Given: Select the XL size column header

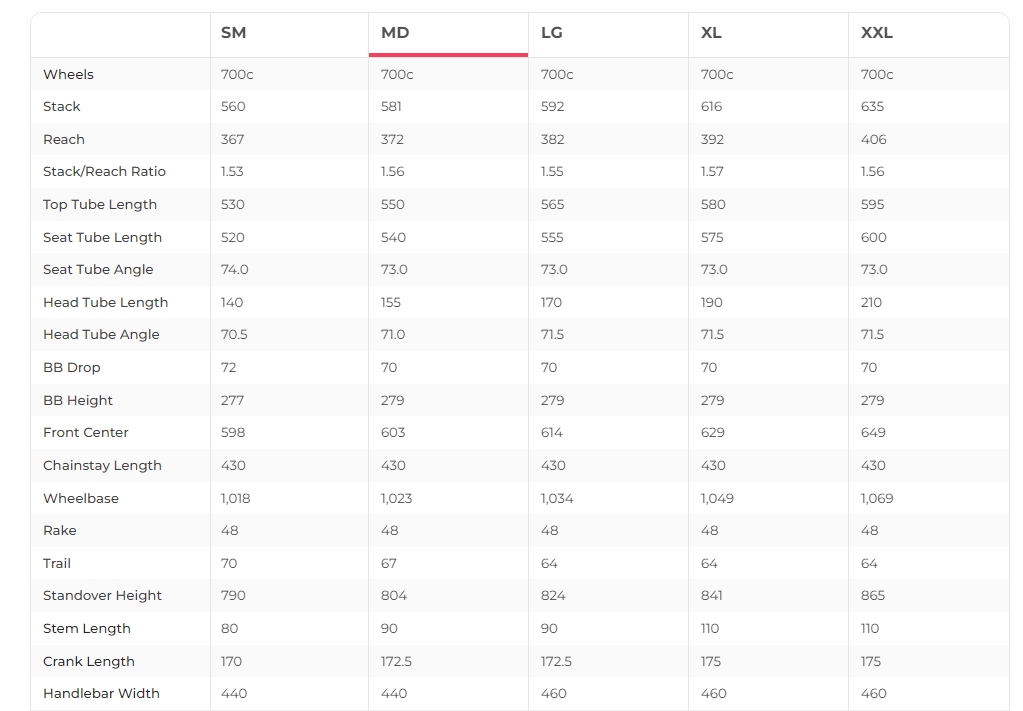Looking at the screenshot, I should click(710, 33).
